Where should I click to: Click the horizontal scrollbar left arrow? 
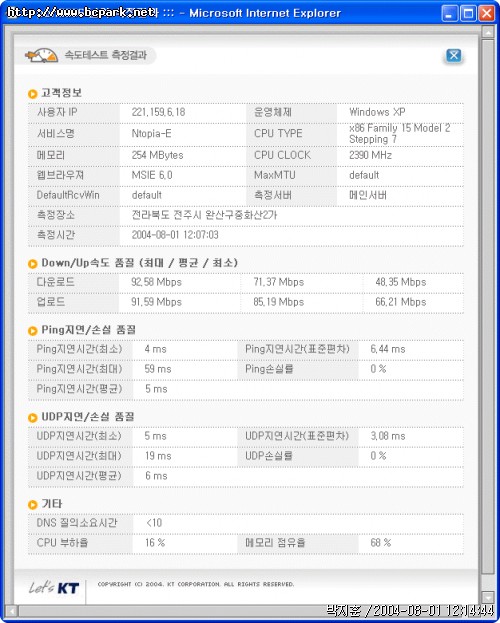tap(12, 610)
